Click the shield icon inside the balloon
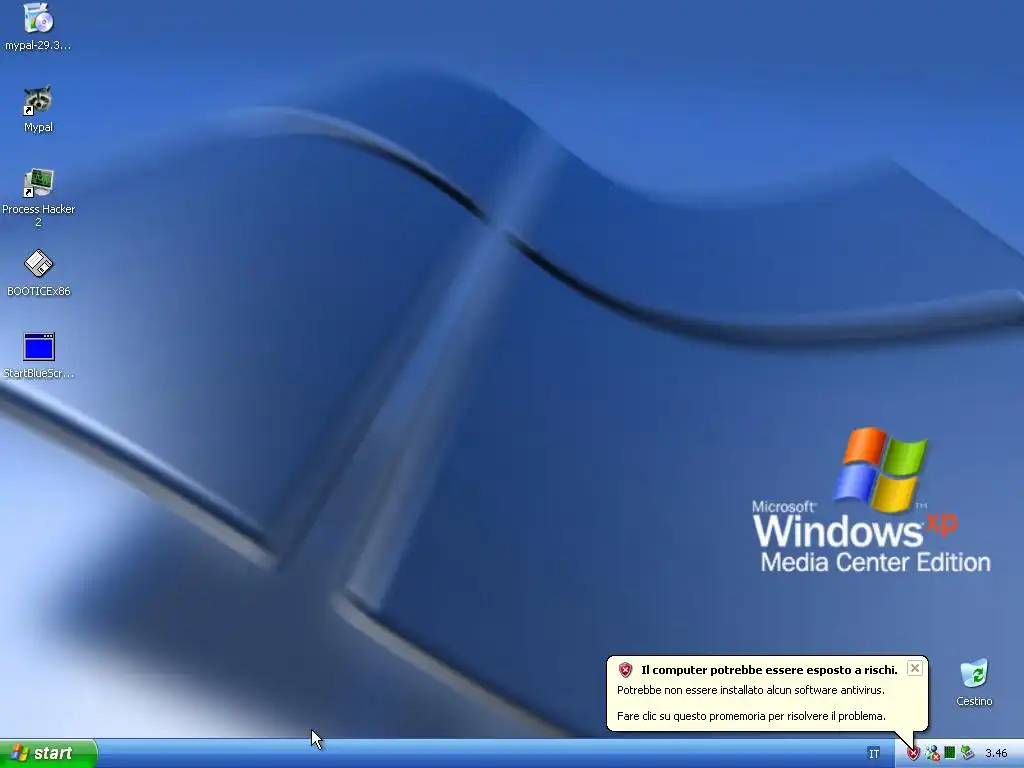The height and width of the screenshot is (768, 1024). 626,670
